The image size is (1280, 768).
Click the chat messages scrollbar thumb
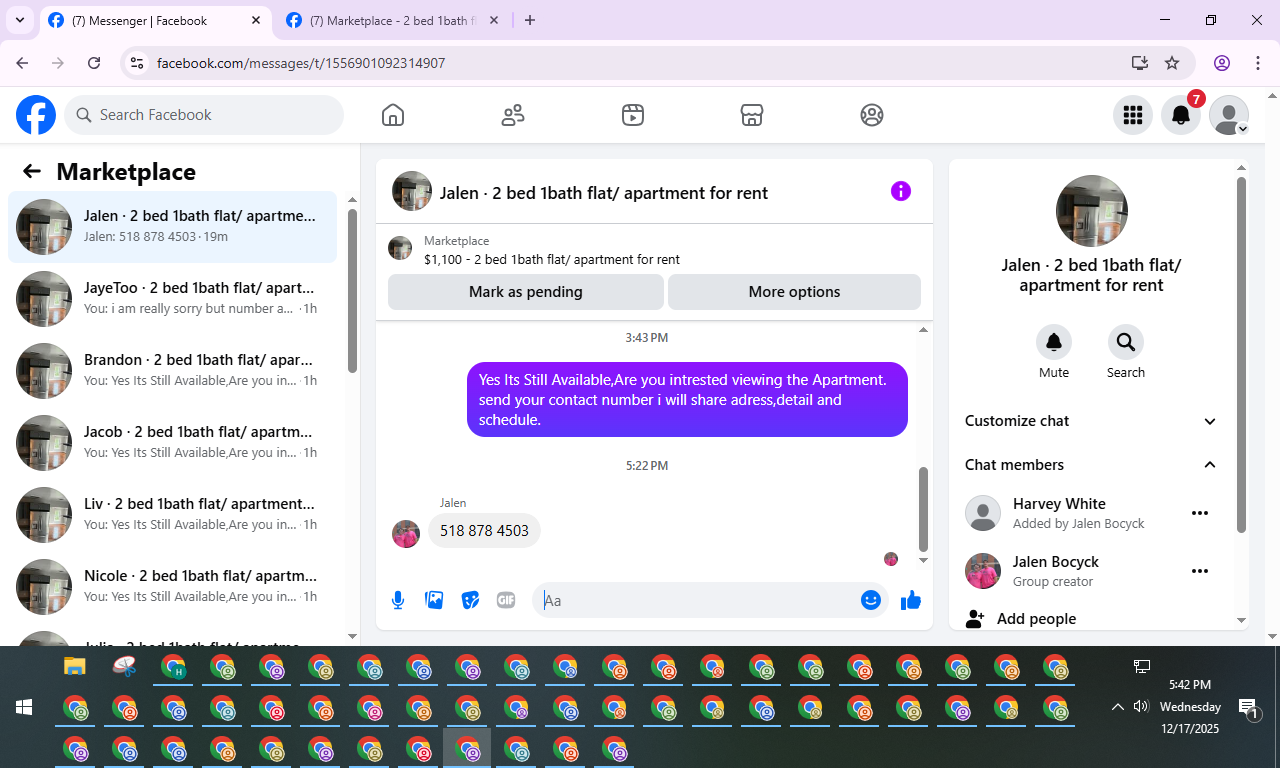(923, 509)
